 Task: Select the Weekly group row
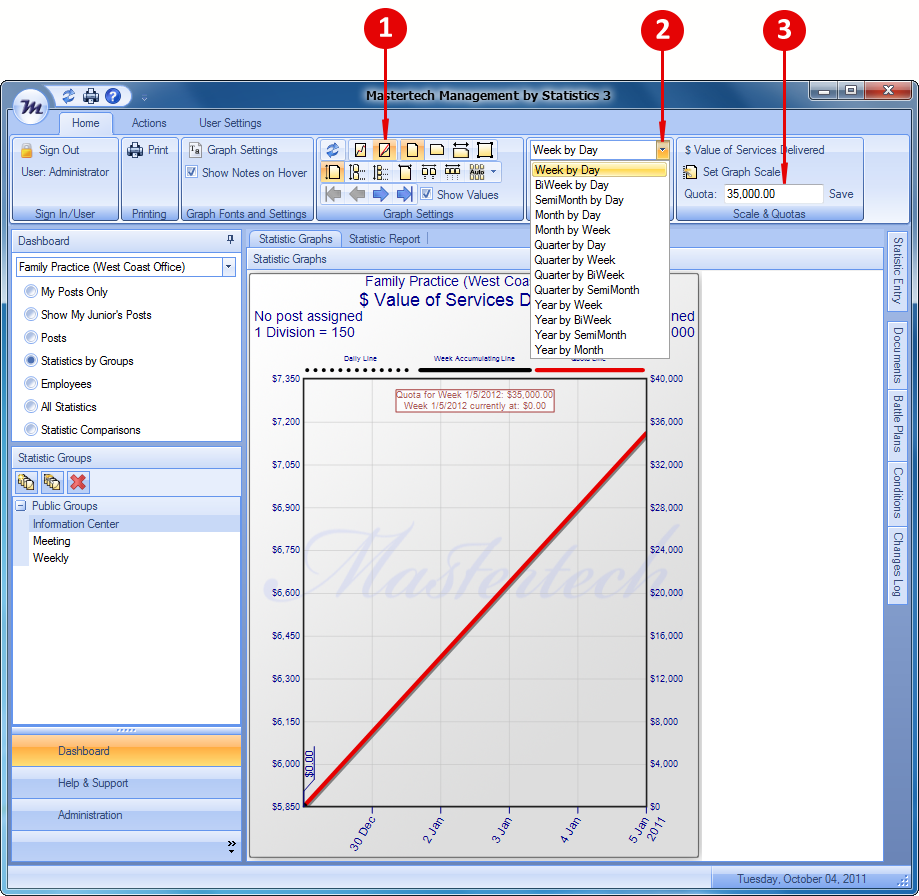click(134, 558)
